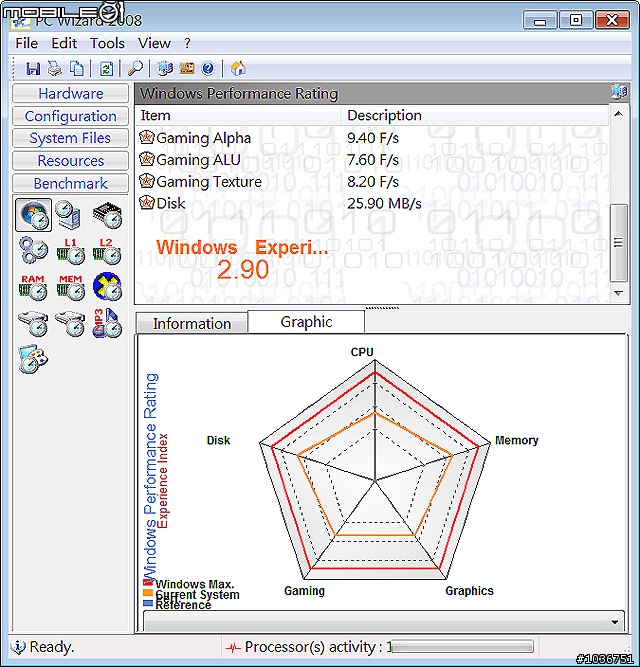Click the list scrollbar down arrow
Image resolution: width=640 pixels, height=667 pixels.
619,293
